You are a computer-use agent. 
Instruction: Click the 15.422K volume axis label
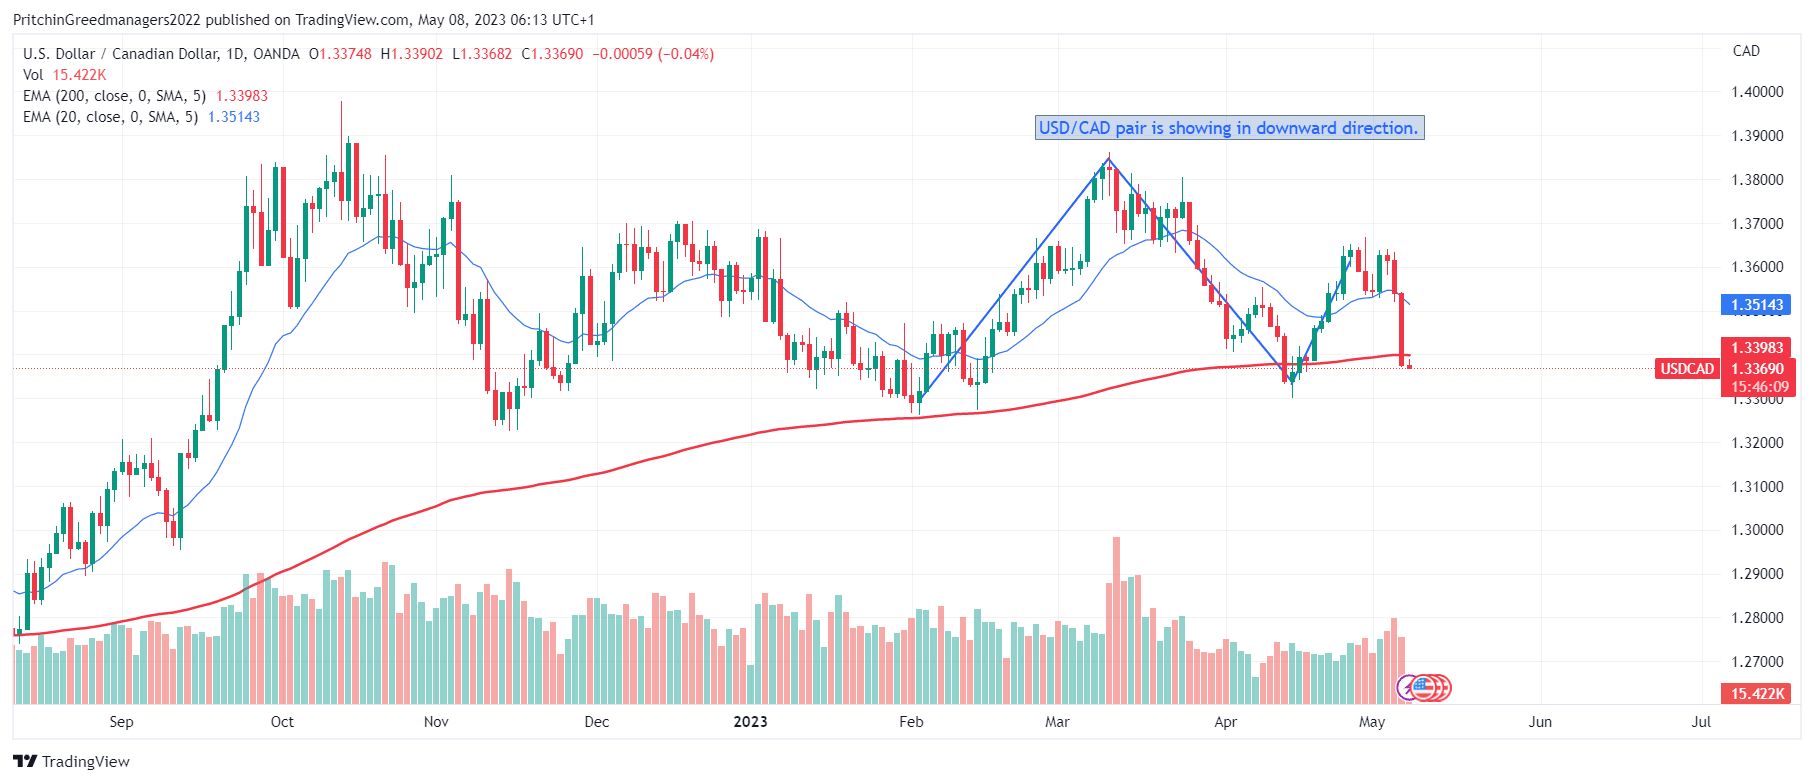[1756, 694]
